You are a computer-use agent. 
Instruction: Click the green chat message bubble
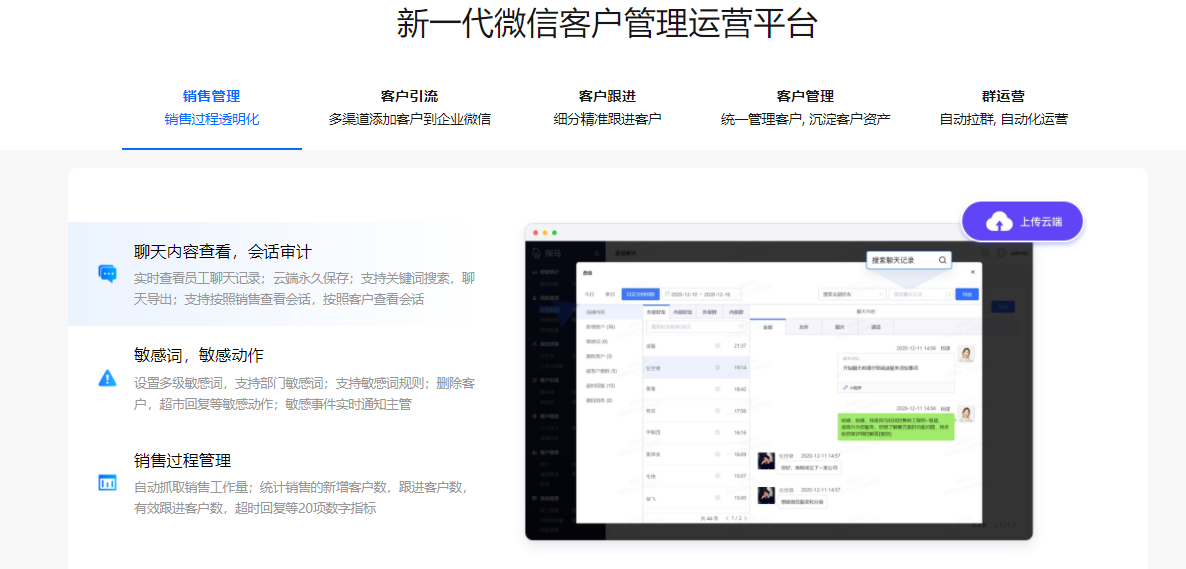pos(896,427)
